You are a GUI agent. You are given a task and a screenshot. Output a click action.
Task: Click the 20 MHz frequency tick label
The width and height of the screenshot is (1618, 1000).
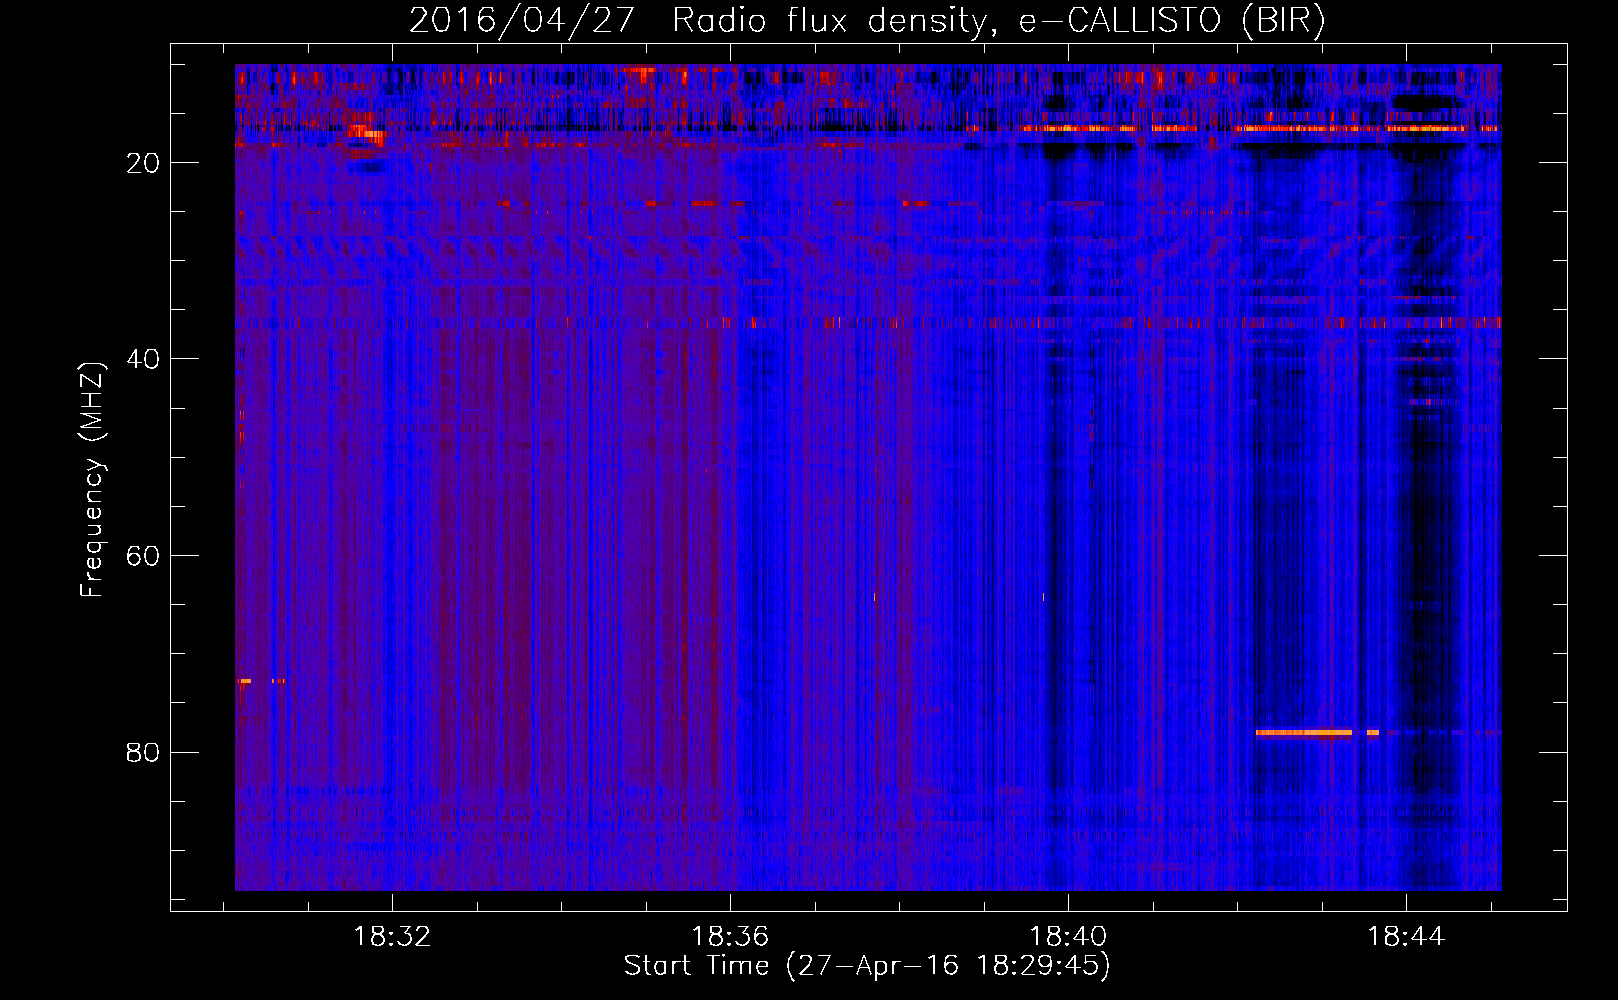143,163
